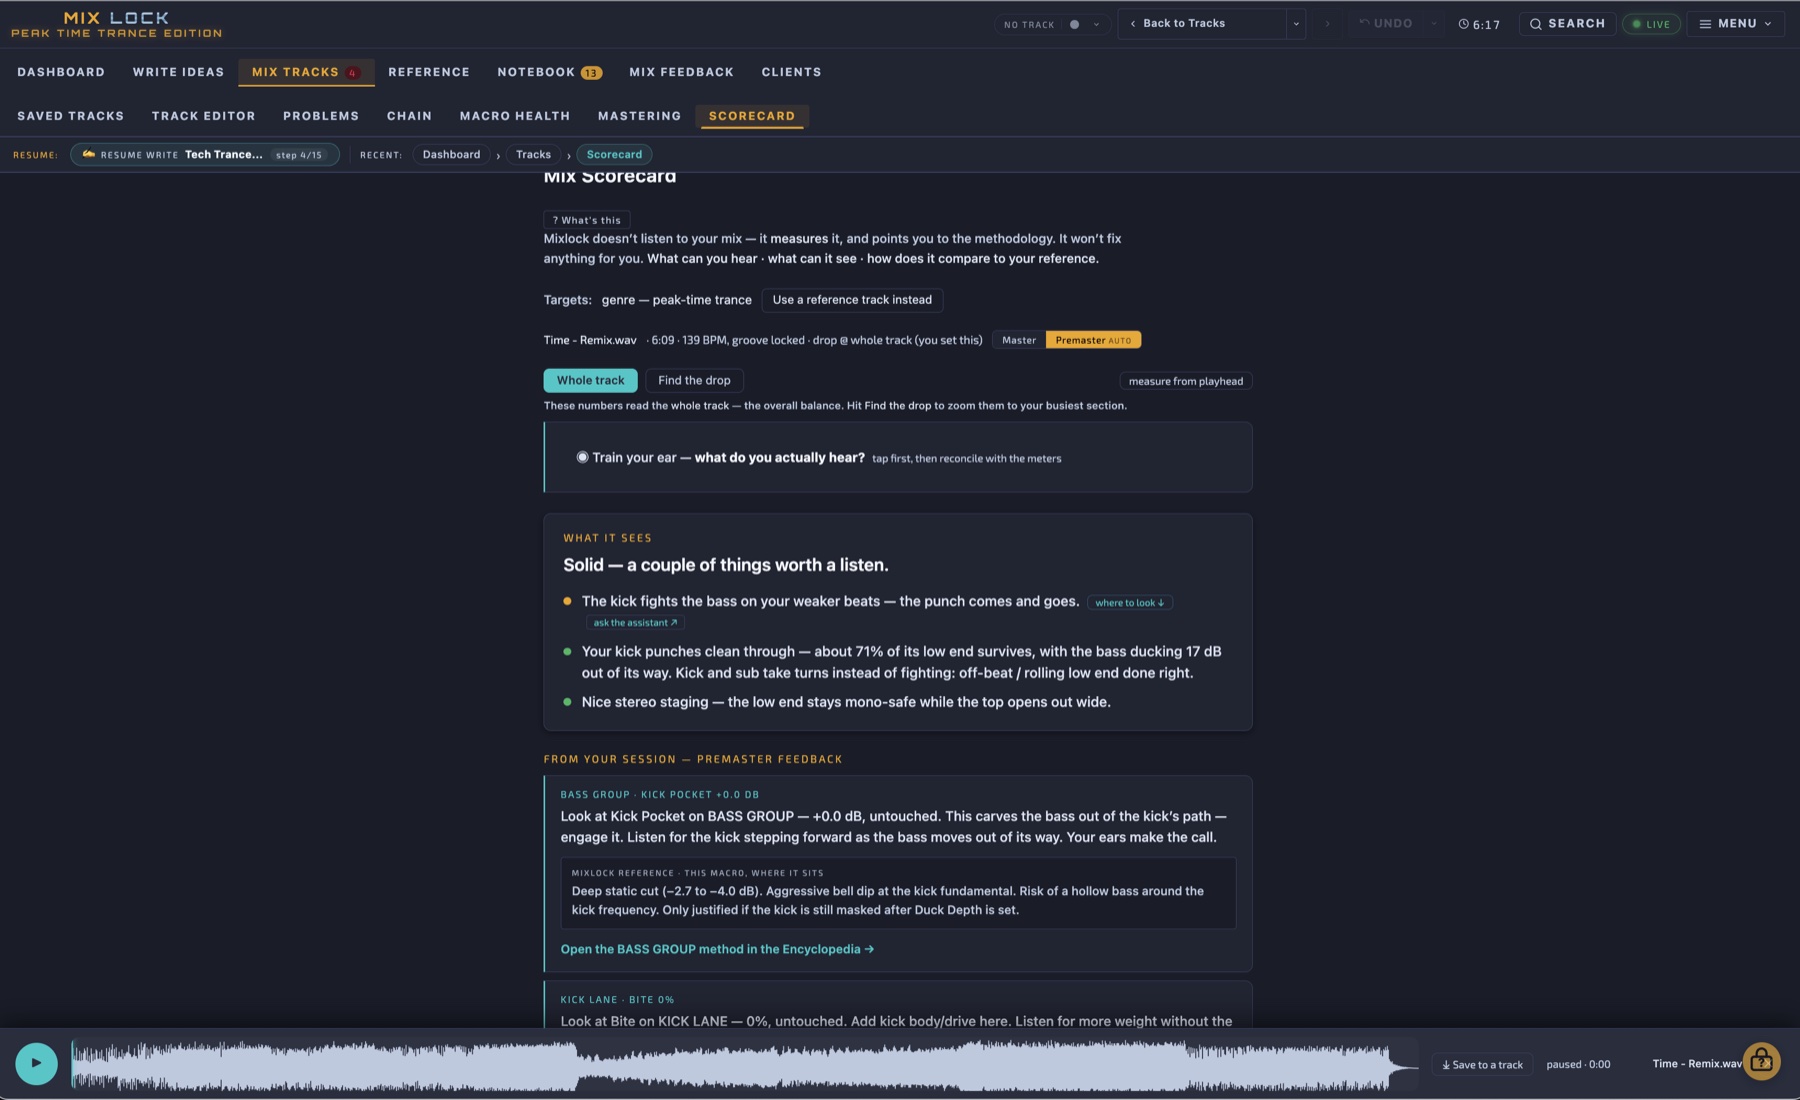Toggle the LIVE status indicator

[1651, 24]
